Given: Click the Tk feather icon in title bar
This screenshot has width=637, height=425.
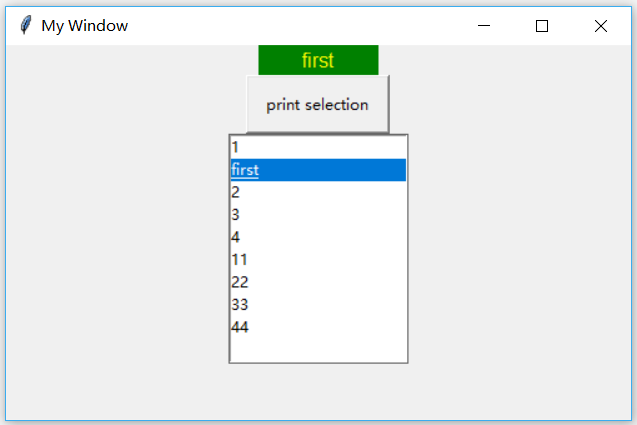Looking at the screenshot, I should click(25, 26).
